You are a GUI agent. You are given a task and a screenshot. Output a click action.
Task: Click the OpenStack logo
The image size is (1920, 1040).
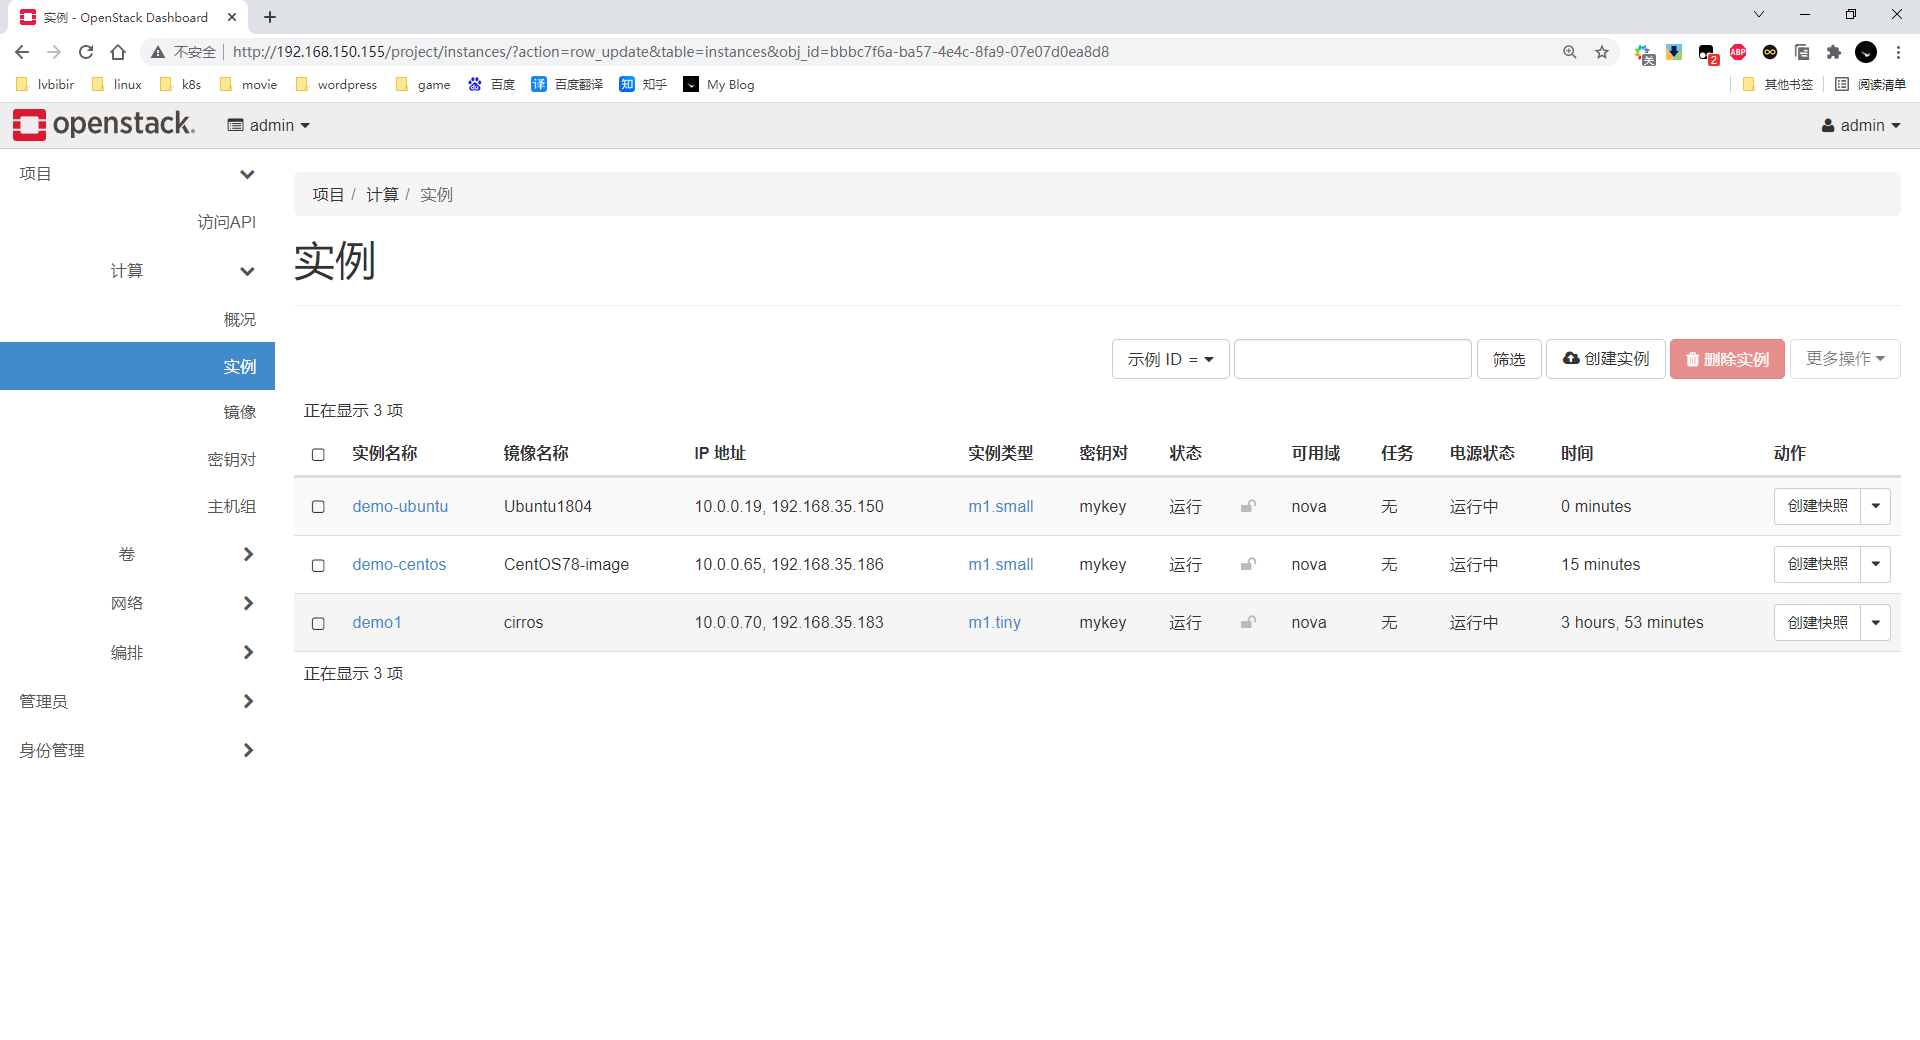[103, 125]
